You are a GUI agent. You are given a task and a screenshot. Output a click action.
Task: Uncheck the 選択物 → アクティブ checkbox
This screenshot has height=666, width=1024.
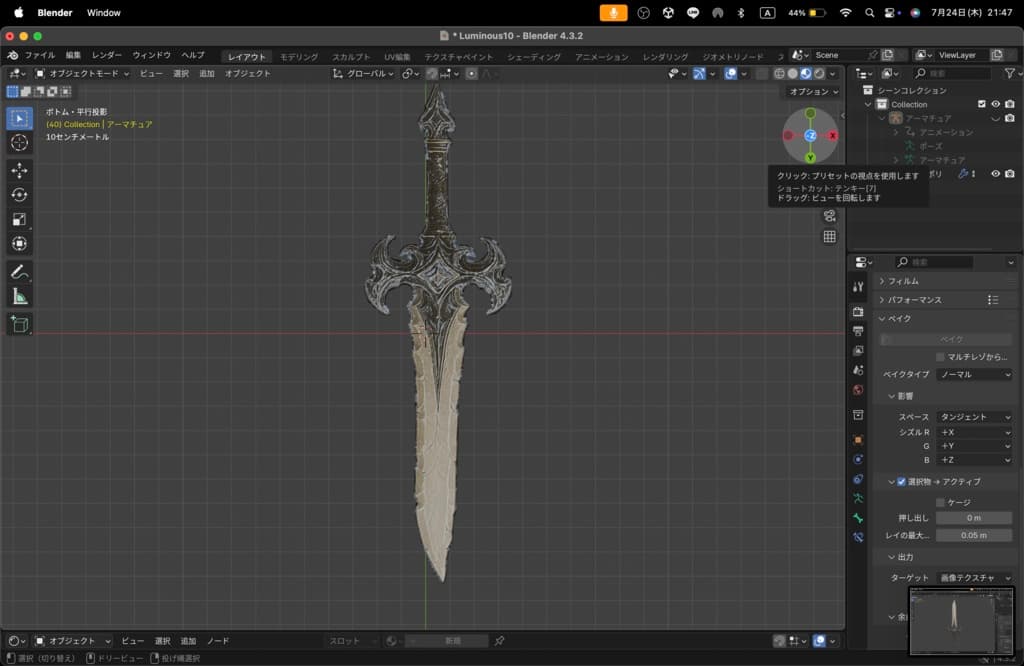pos(901,481)
